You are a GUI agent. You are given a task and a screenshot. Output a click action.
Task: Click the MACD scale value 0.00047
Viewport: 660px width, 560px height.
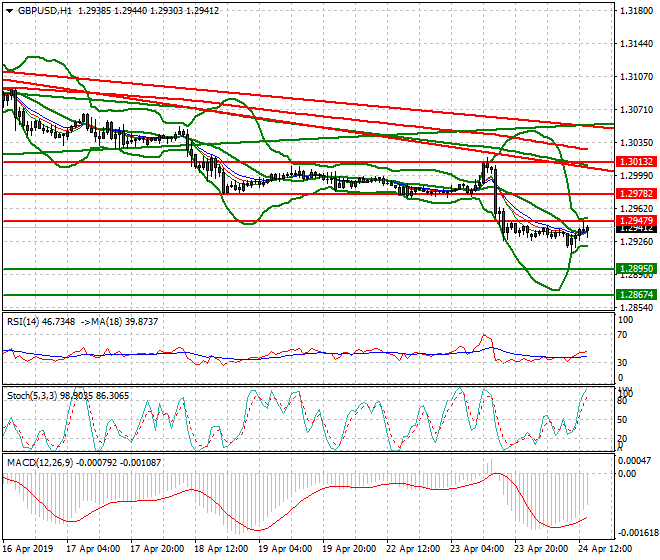[x=634, y=461]
